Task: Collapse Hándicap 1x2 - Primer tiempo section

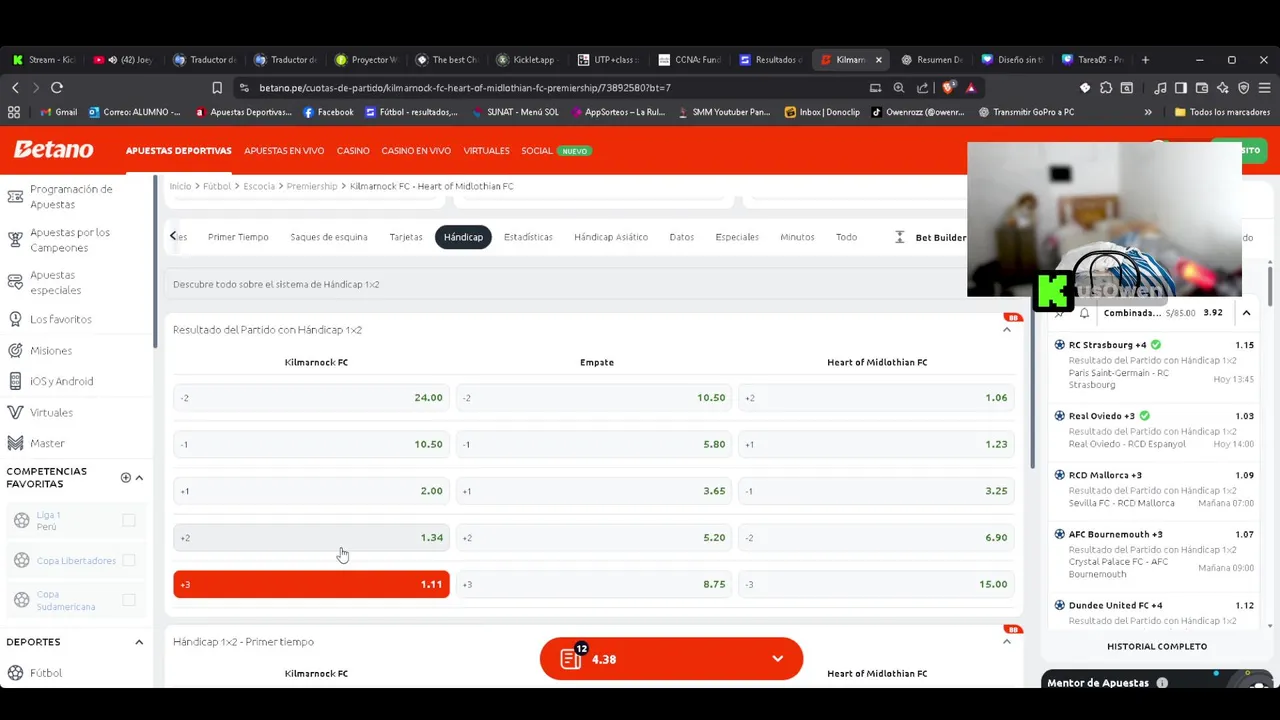Action: coord(1007,642)
